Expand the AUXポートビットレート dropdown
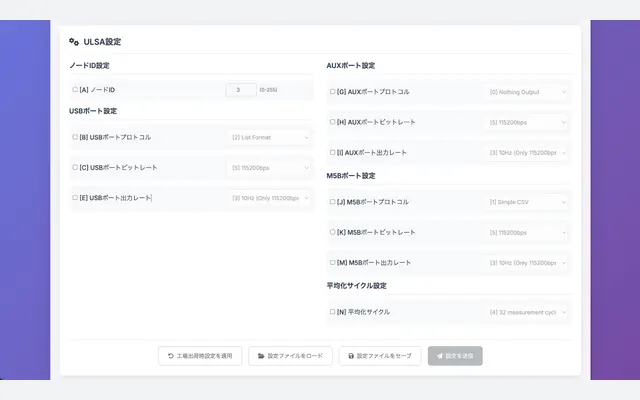Viewport: 640px width, 400px height. click(x=527, y=122)
